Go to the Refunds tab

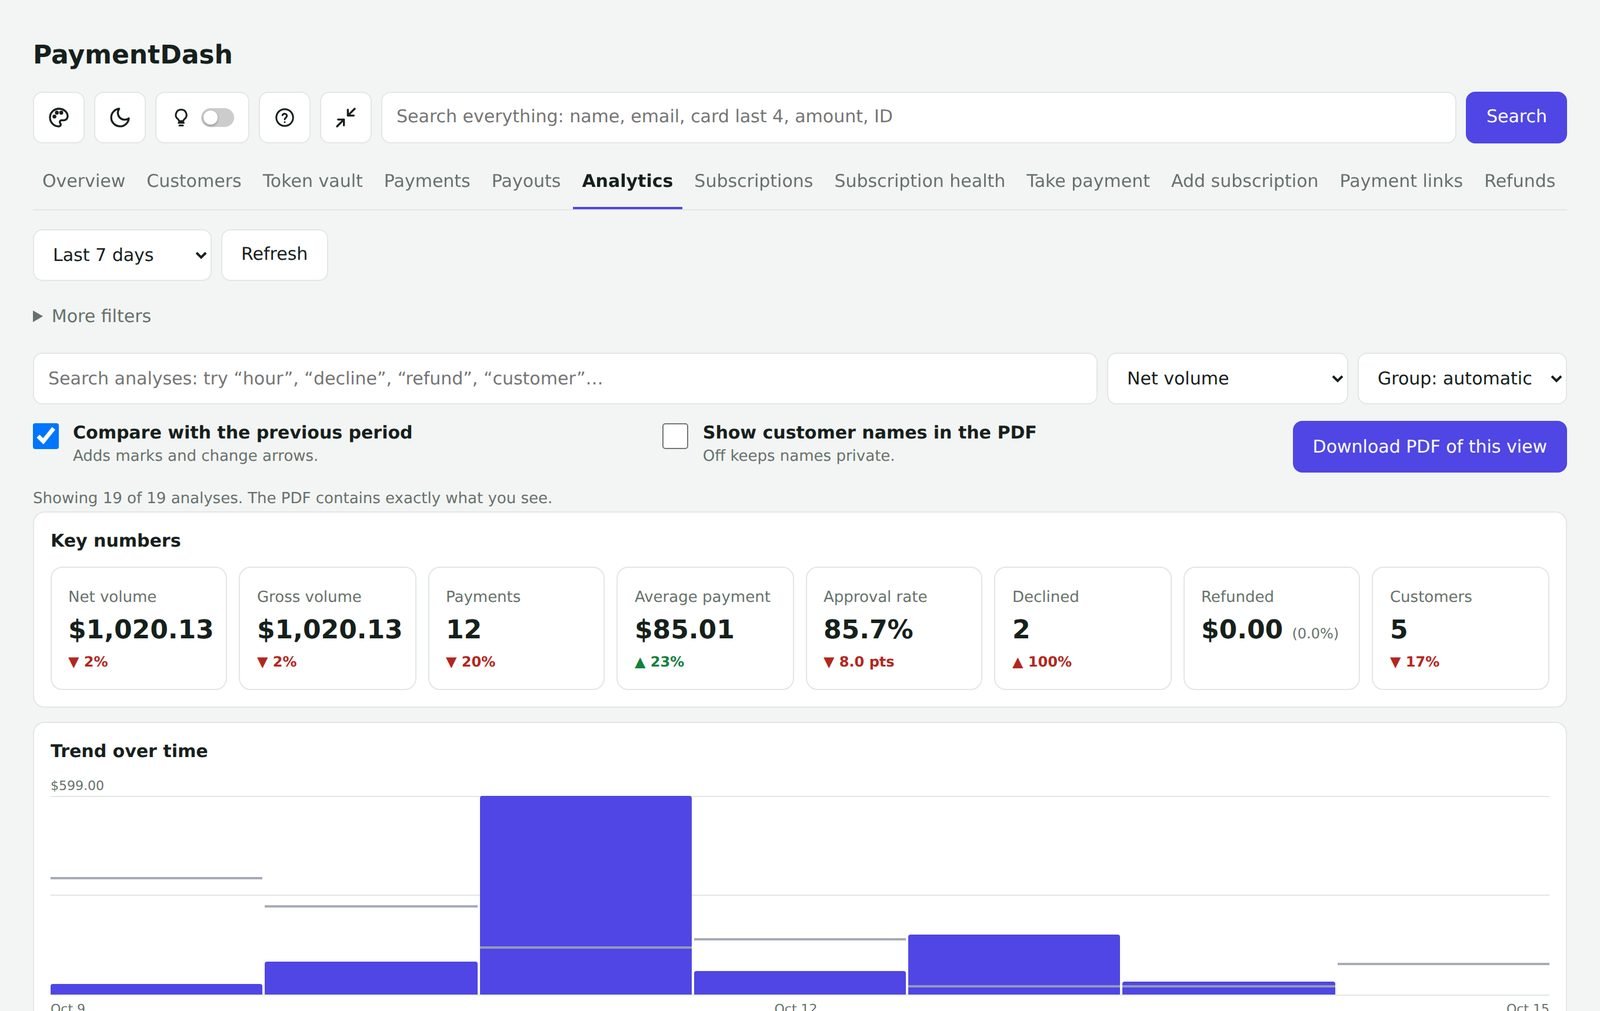1520,181
